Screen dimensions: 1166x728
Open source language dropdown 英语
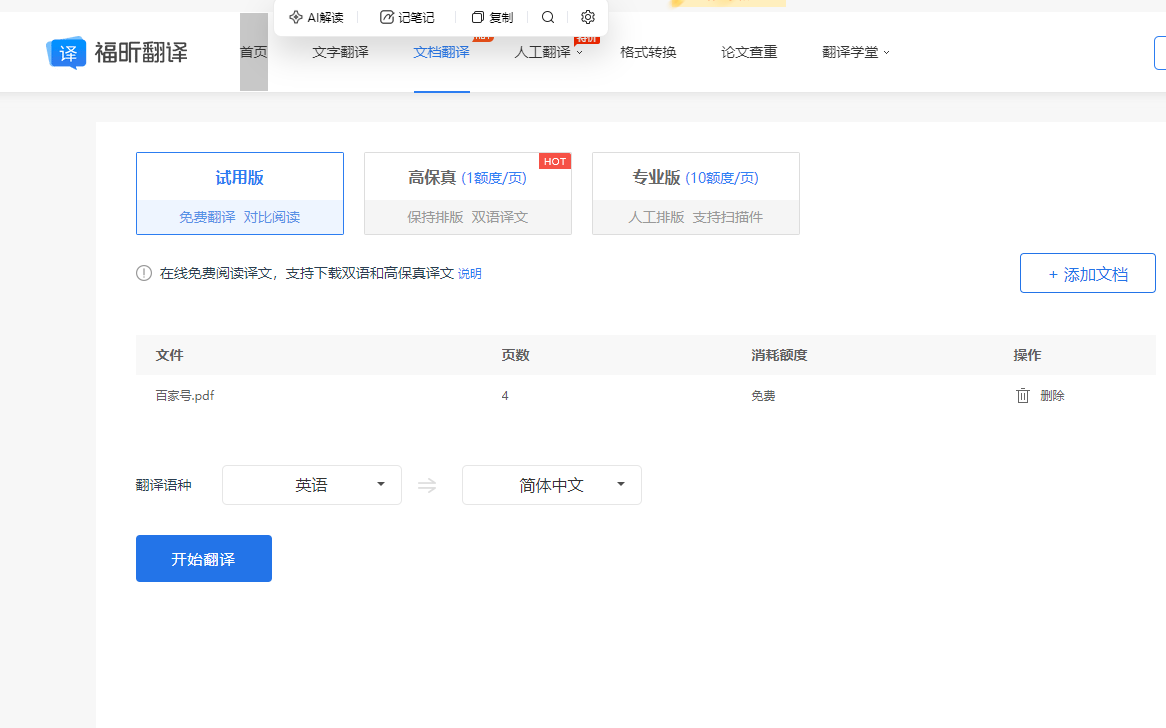(x=312, y=485)
